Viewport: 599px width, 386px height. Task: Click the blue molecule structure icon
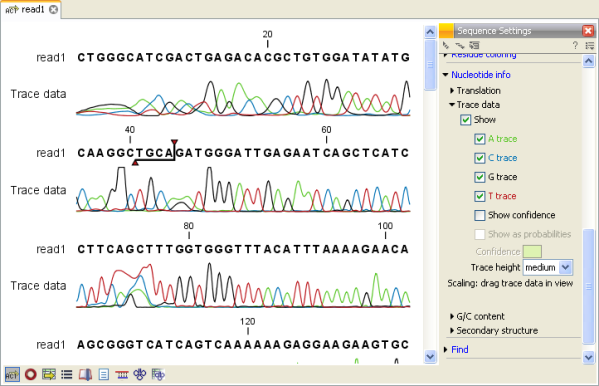pyautogui.click(x=140, y=374)
